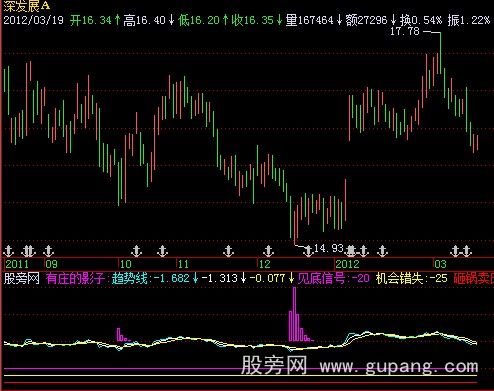Select the 09 month timeline label
Viewport: 494px width, 391px height.
(x=51, y=264)
